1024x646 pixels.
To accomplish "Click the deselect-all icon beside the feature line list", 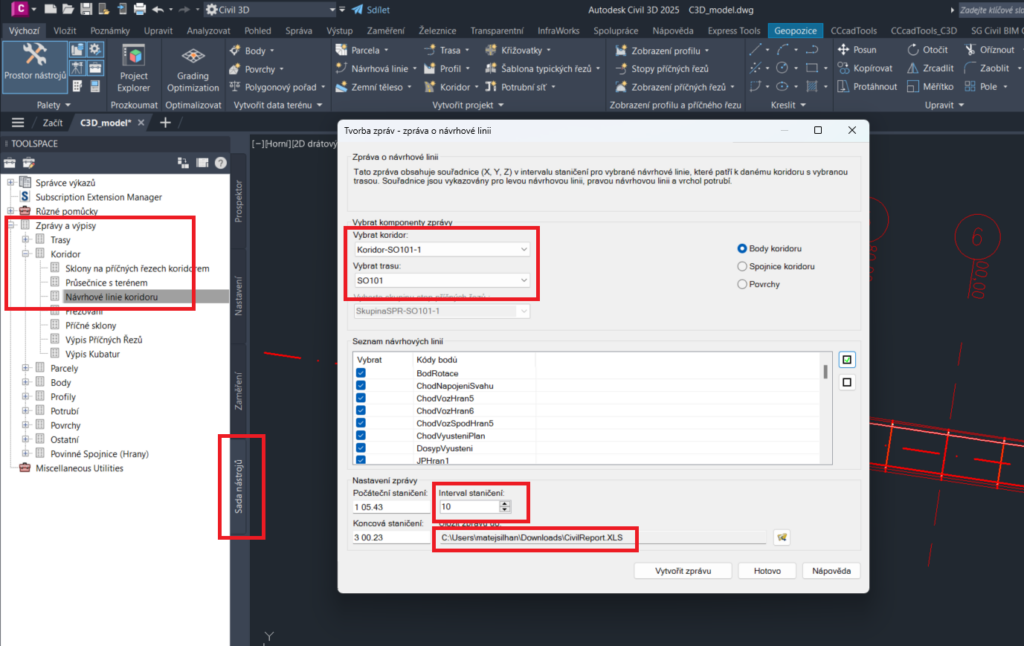I will tap(847, 382).
